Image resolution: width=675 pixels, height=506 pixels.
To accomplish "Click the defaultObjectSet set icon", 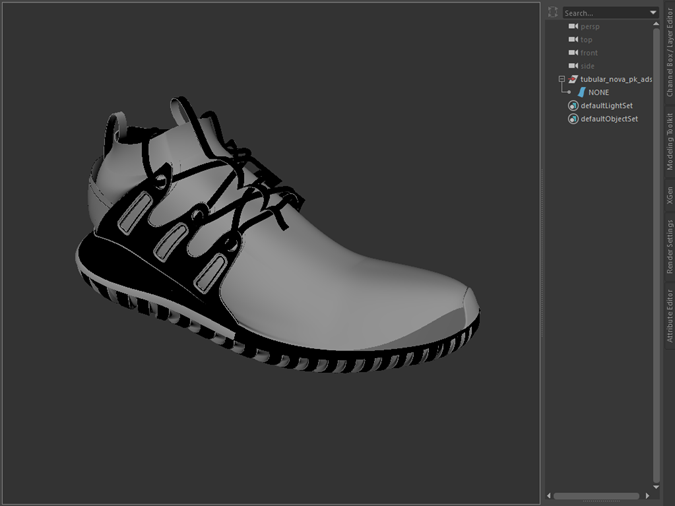I will [x=573, y=119].
